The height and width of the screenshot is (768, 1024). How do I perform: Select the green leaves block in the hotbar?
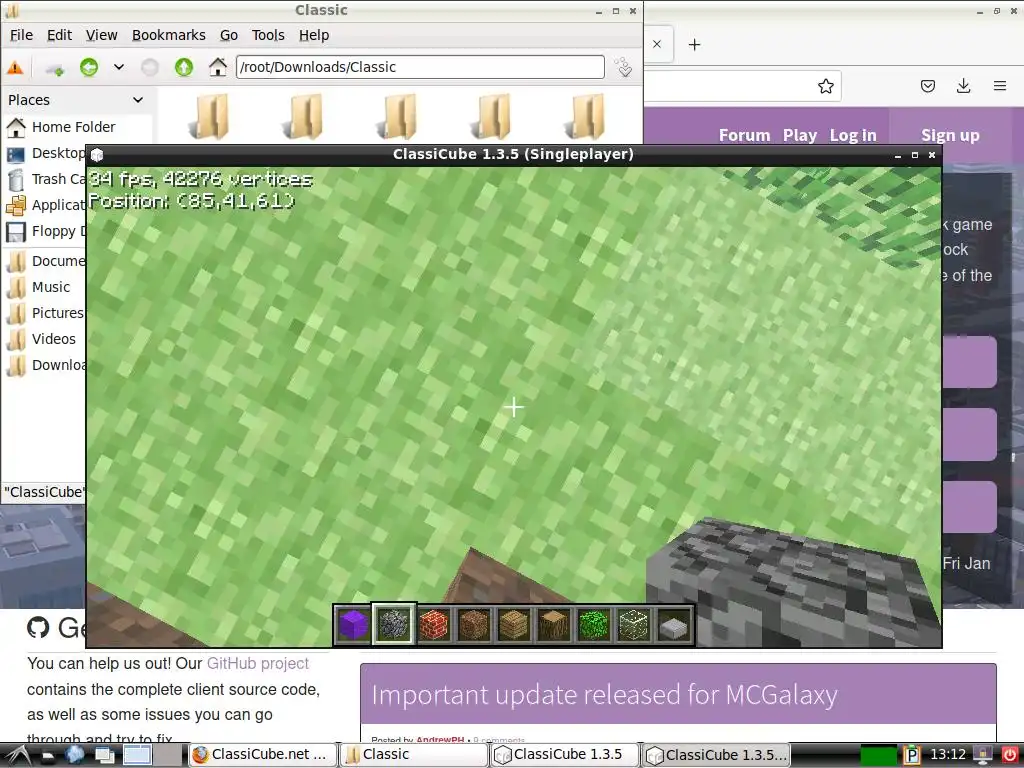point(594,624)
